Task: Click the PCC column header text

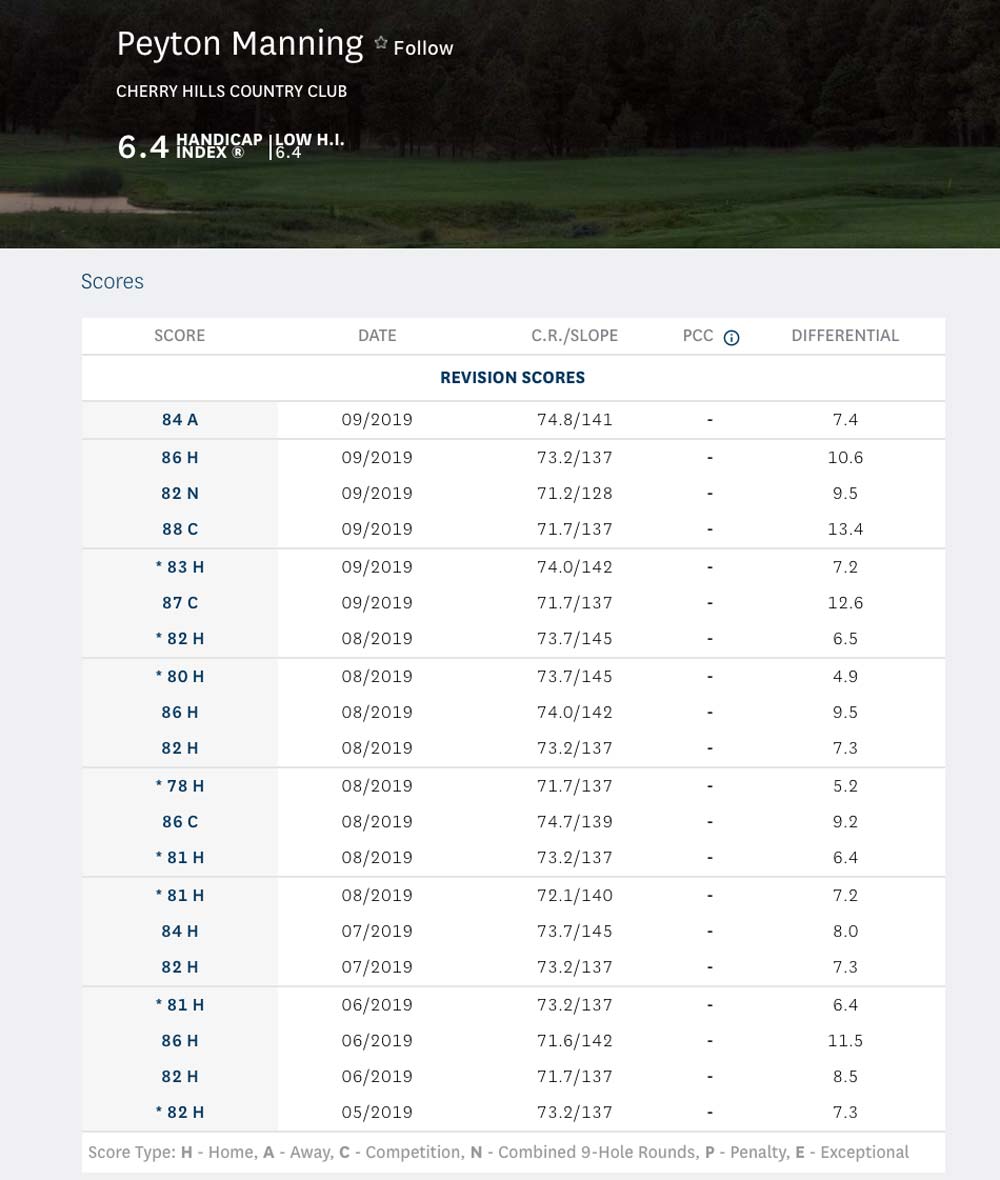Action: pos(698,336)
